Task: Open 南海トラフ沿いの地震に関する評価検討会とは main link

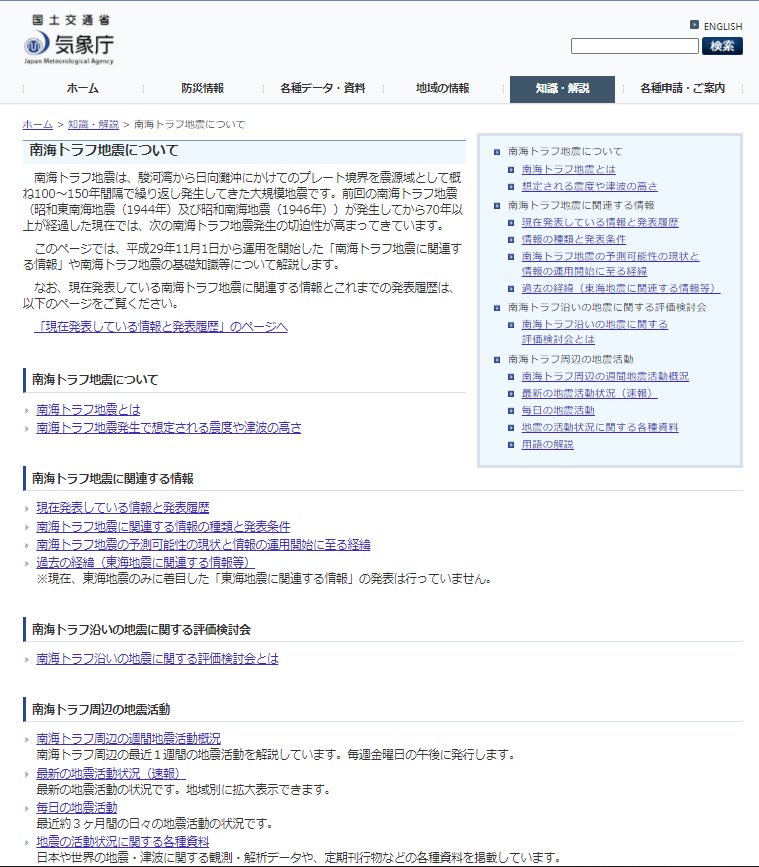Action: coord(158,659)
